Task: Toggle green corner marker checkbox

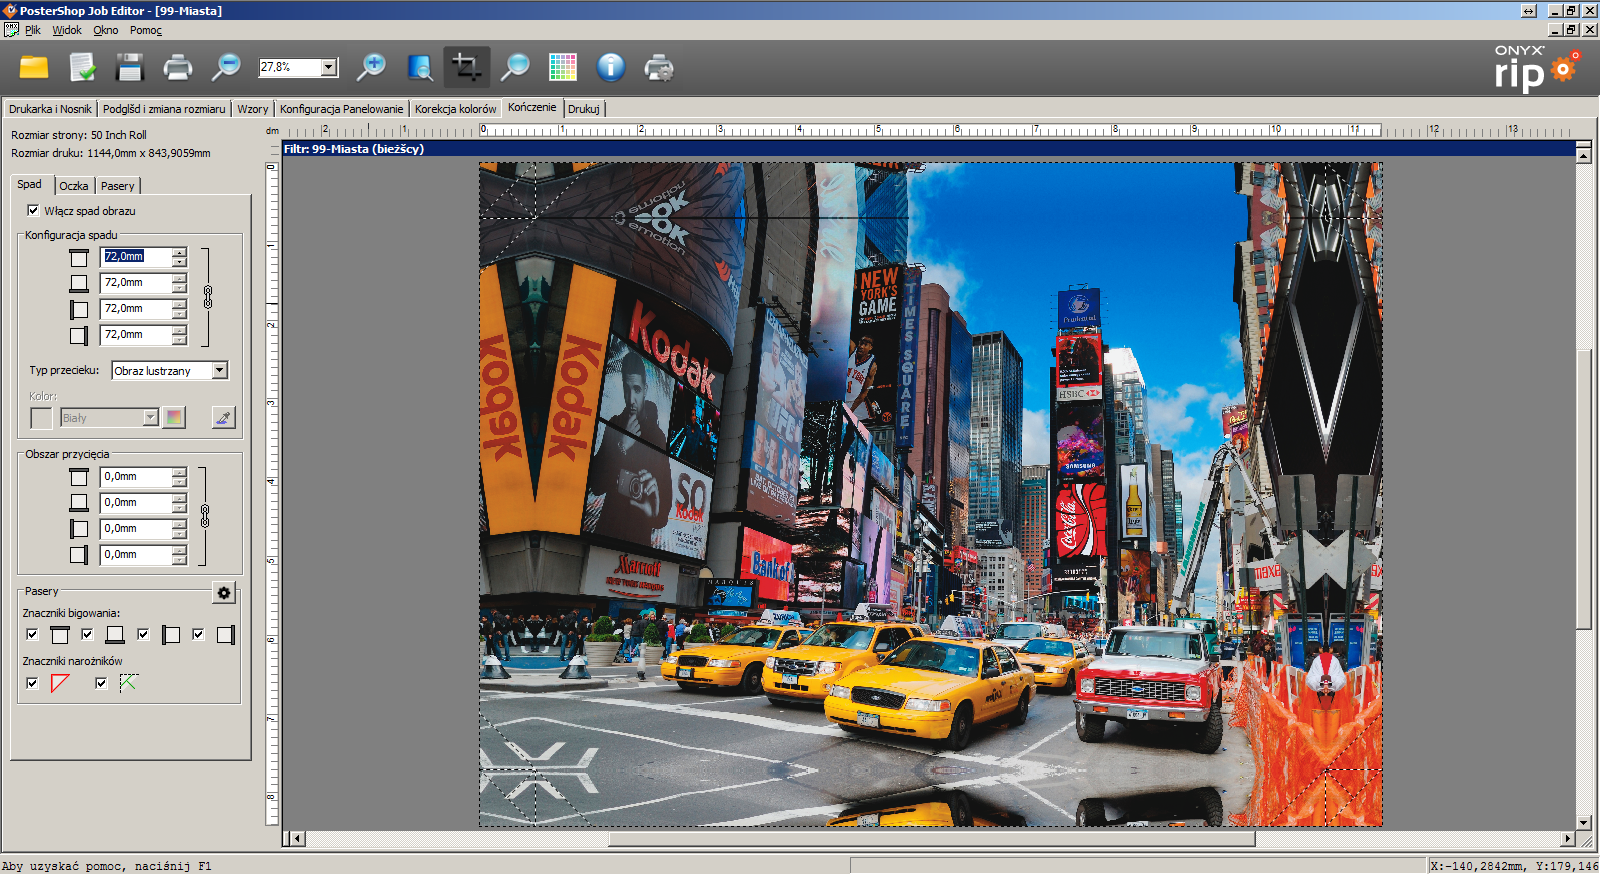Action: coord(101,683)
